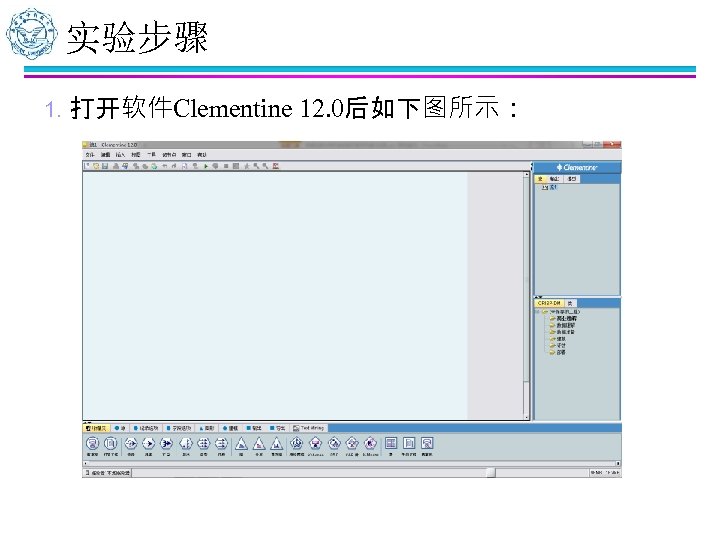Open the 插入 (Insert) menu
The image size is (720, 540).
(x=120, y=155)
